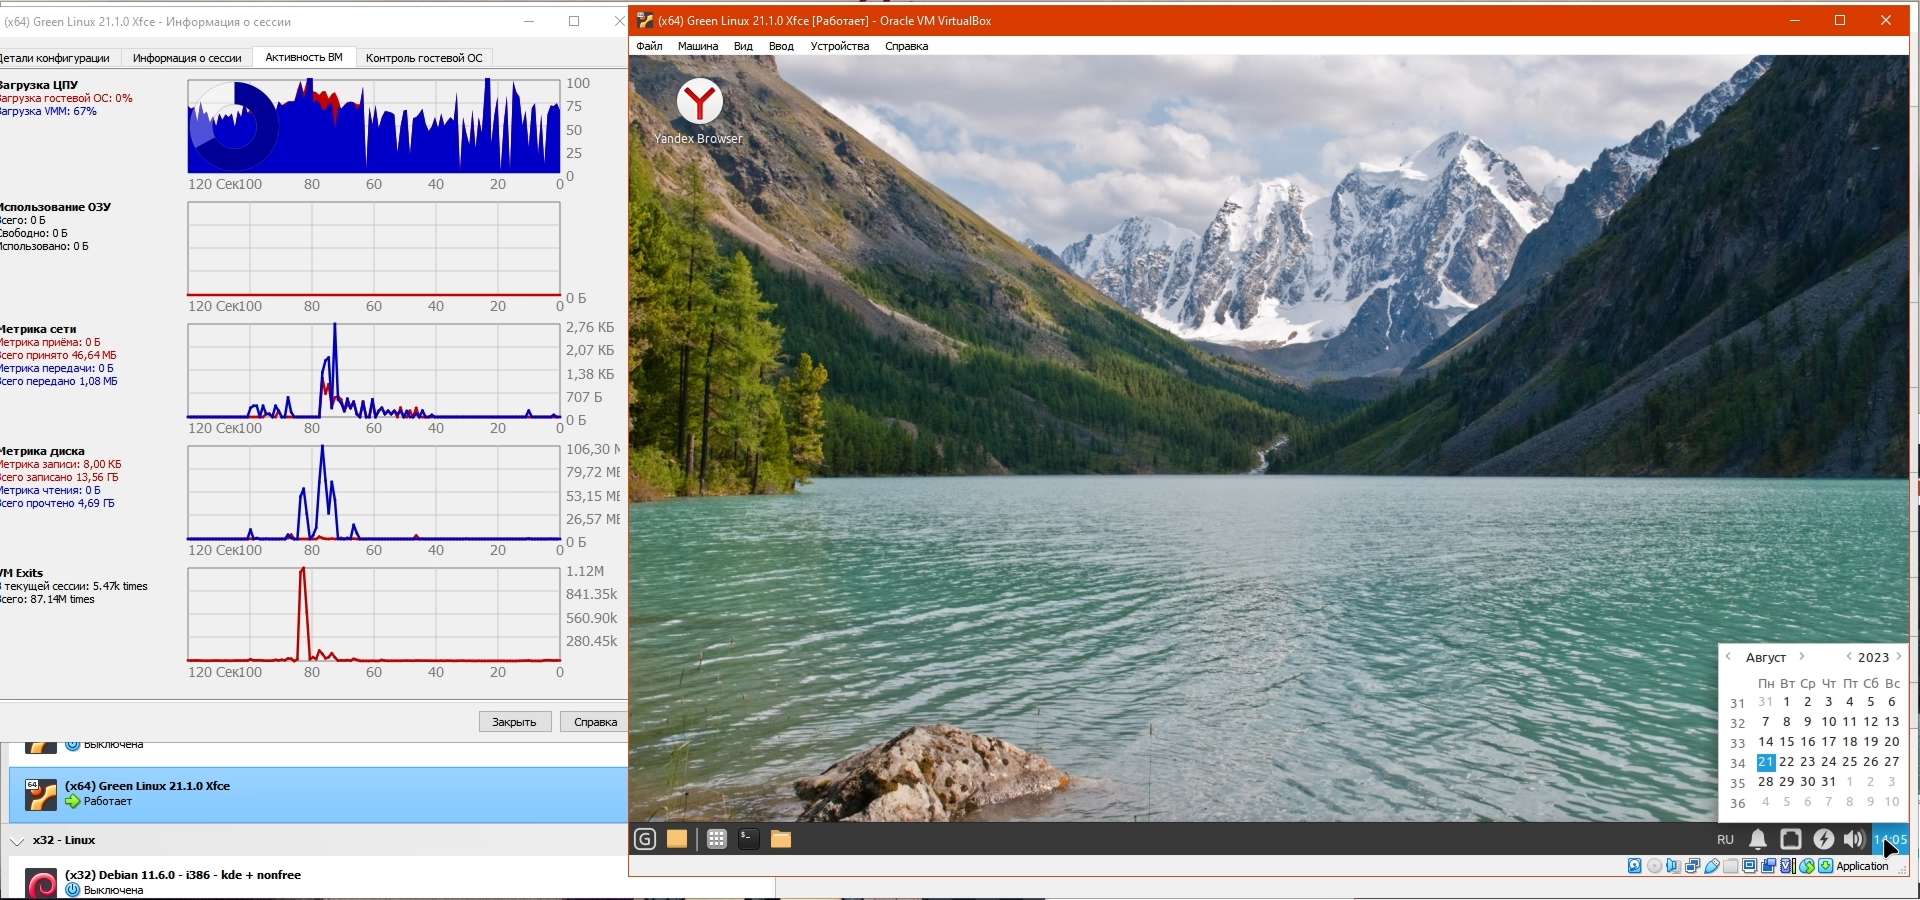Click the network connection tray icon

click(1791, 839)
